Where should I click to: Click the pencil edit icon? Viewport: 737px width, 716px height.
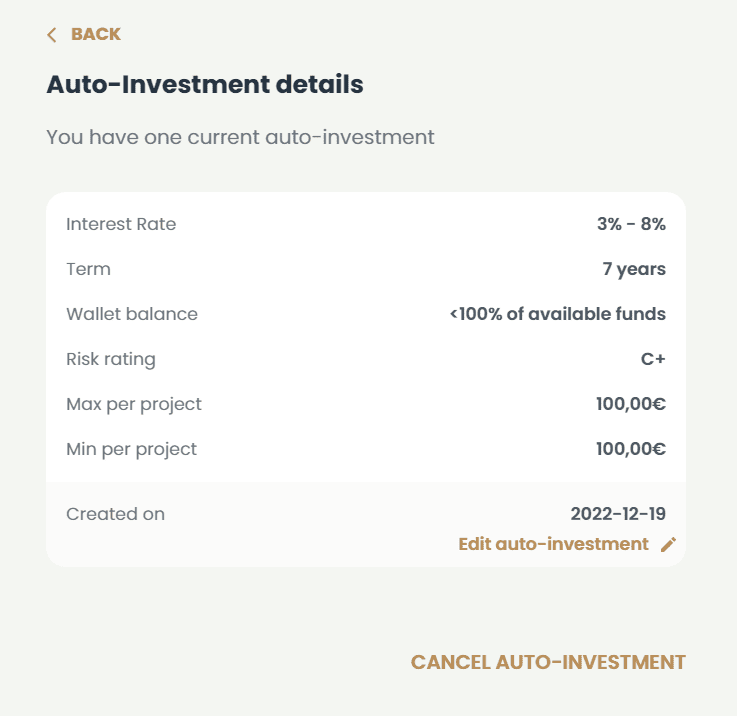[x=669, y=545]
